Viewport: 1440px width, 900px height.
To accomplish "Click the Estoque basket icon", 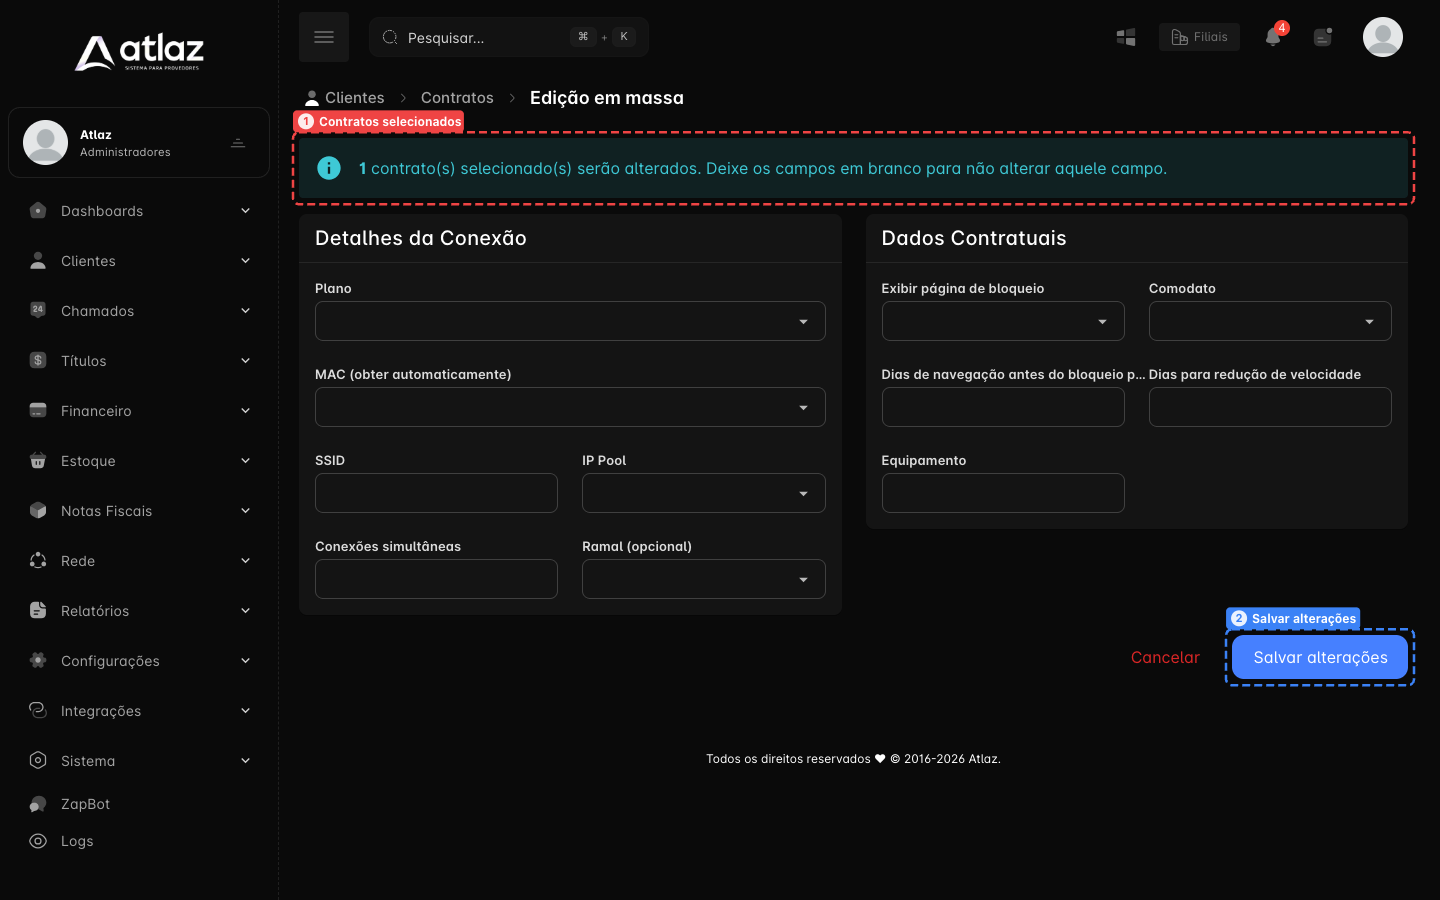I will pos(38,460).
